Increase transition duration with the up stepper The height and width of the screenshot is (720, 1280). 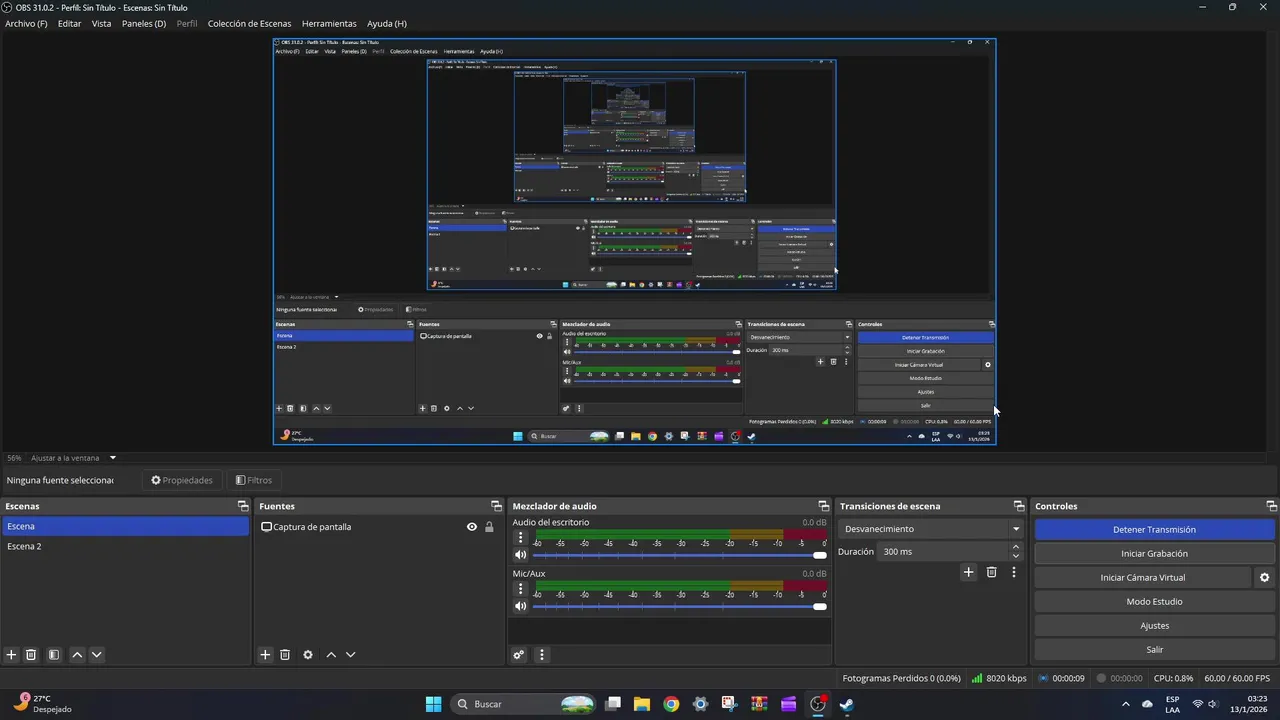point(1016,547)
